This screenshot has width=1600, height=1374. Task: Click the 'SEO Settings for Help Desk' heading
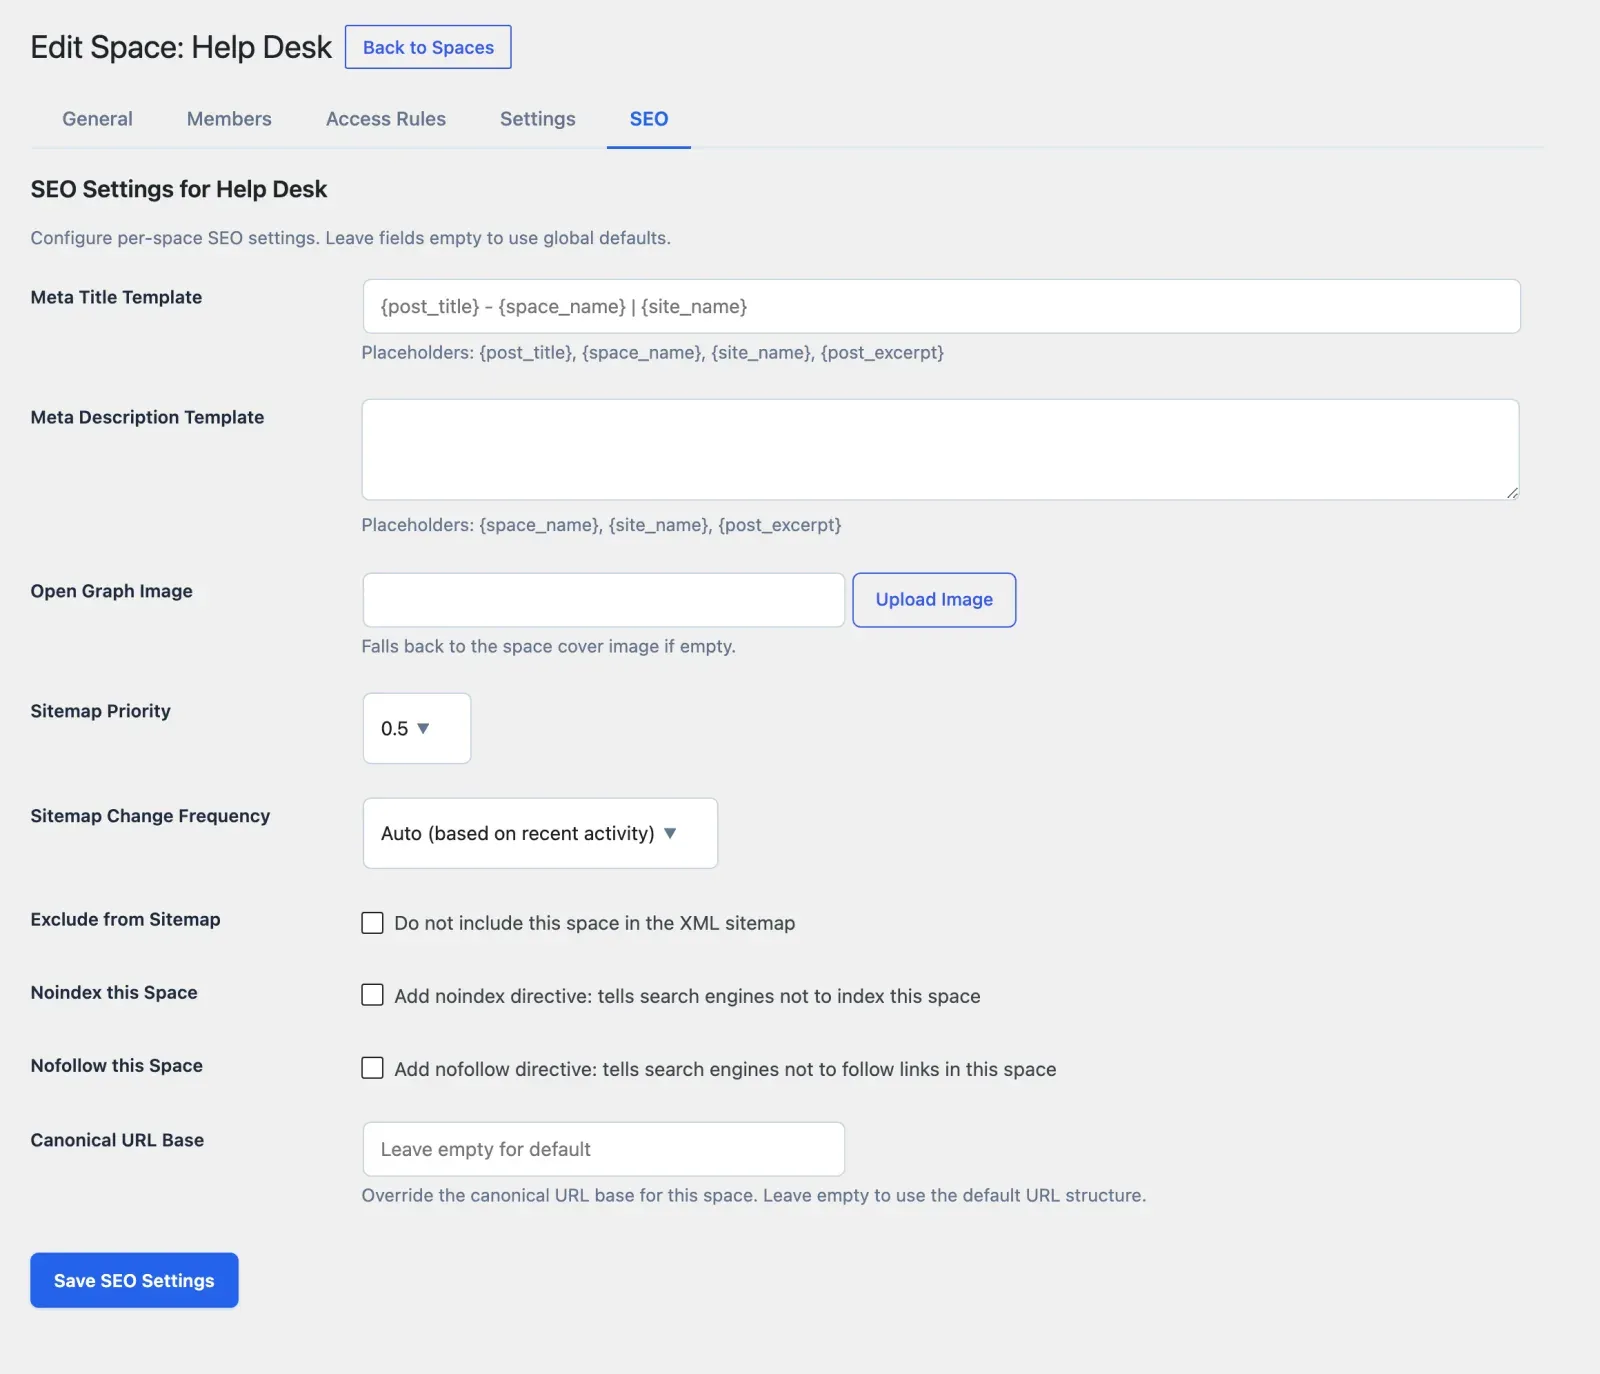click(x=179, y=189)
